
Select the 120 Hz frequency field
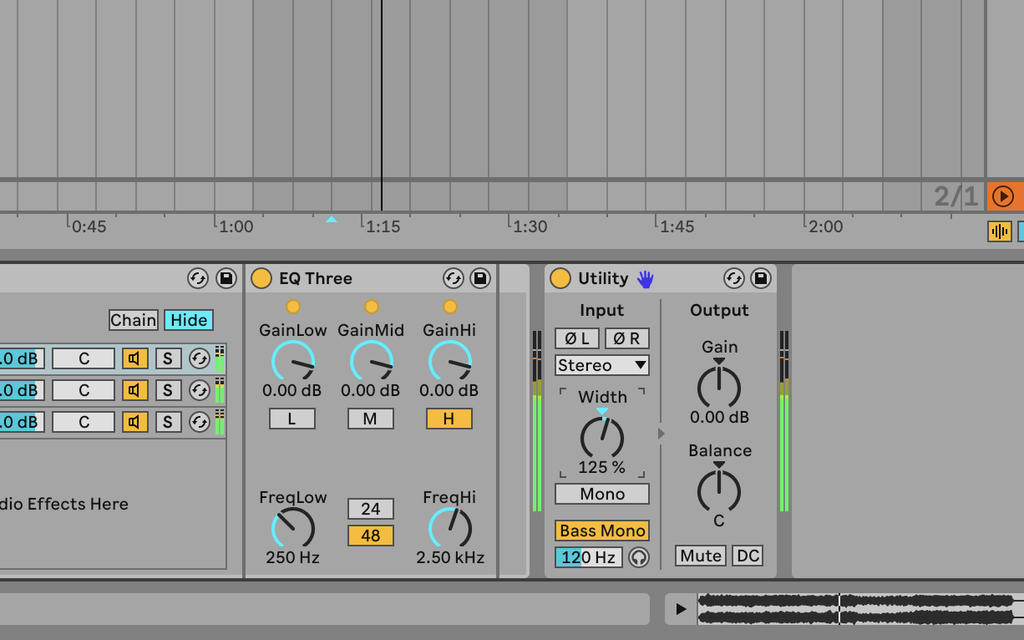pos(588,557)
